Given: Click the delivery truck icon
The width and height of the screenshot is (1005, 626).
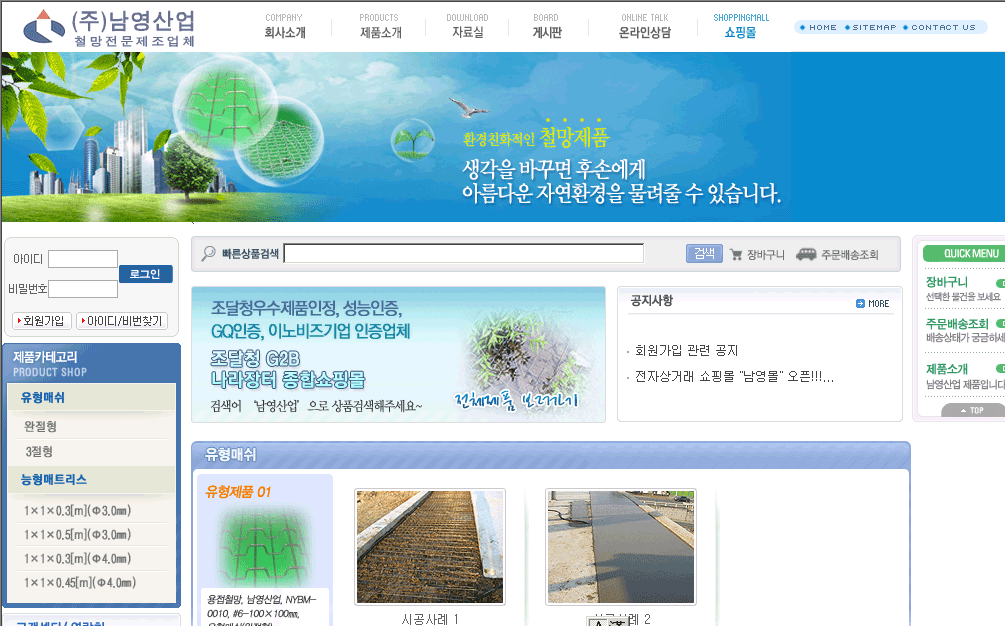Looking at the screenshot, I should (x=806, y=254).
